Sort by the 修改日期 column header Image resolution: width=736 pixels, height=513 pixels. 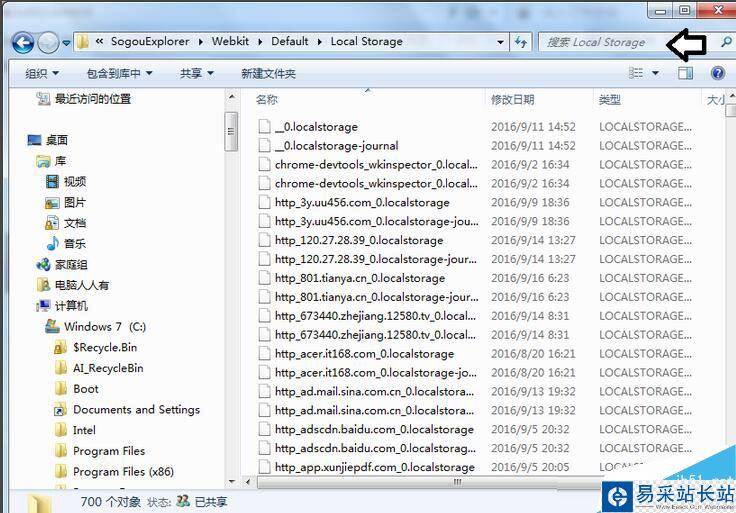click(513, 100)
